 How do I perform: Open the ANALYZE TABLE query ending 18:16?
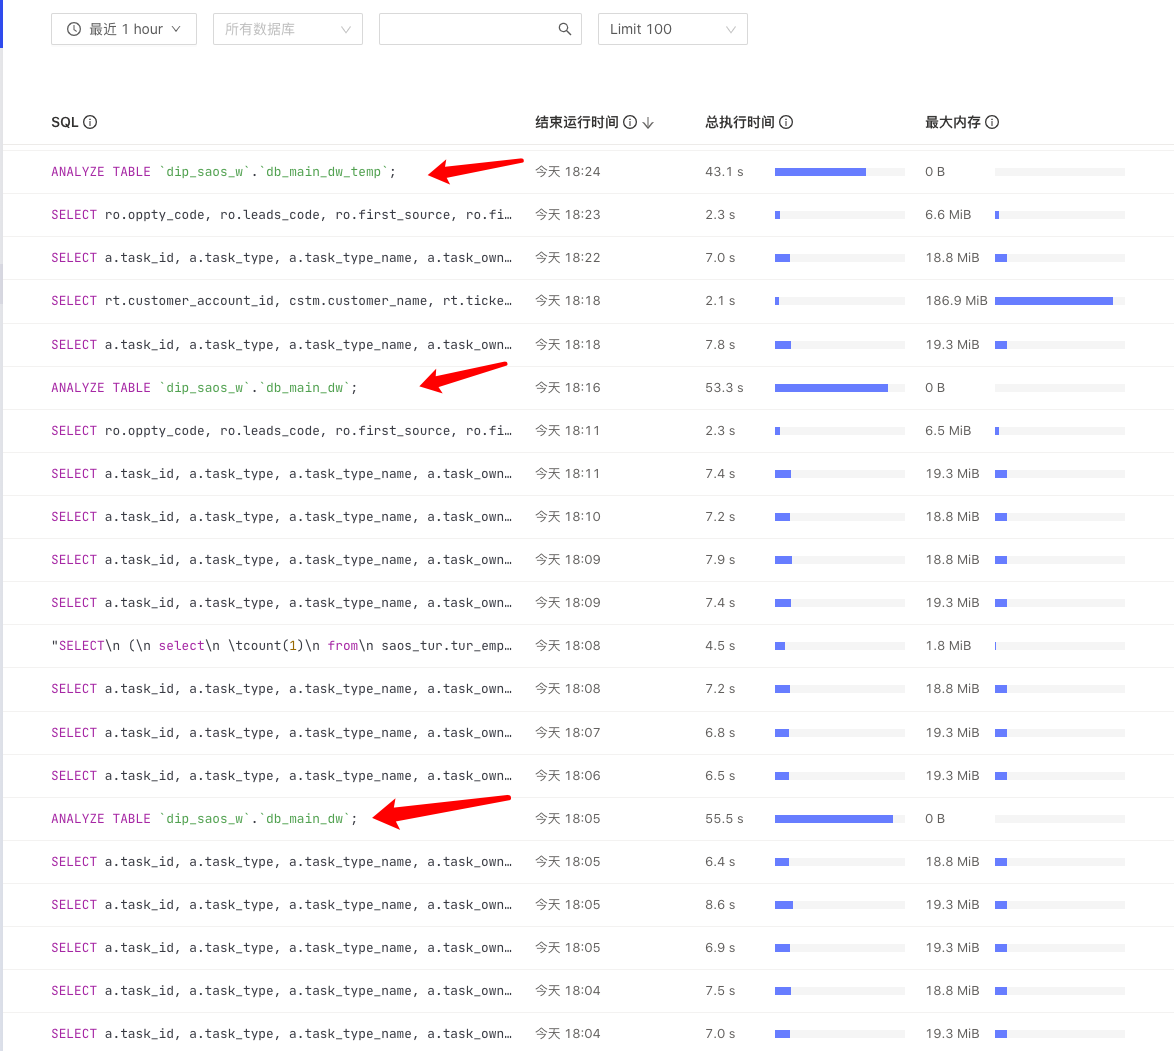204,388
